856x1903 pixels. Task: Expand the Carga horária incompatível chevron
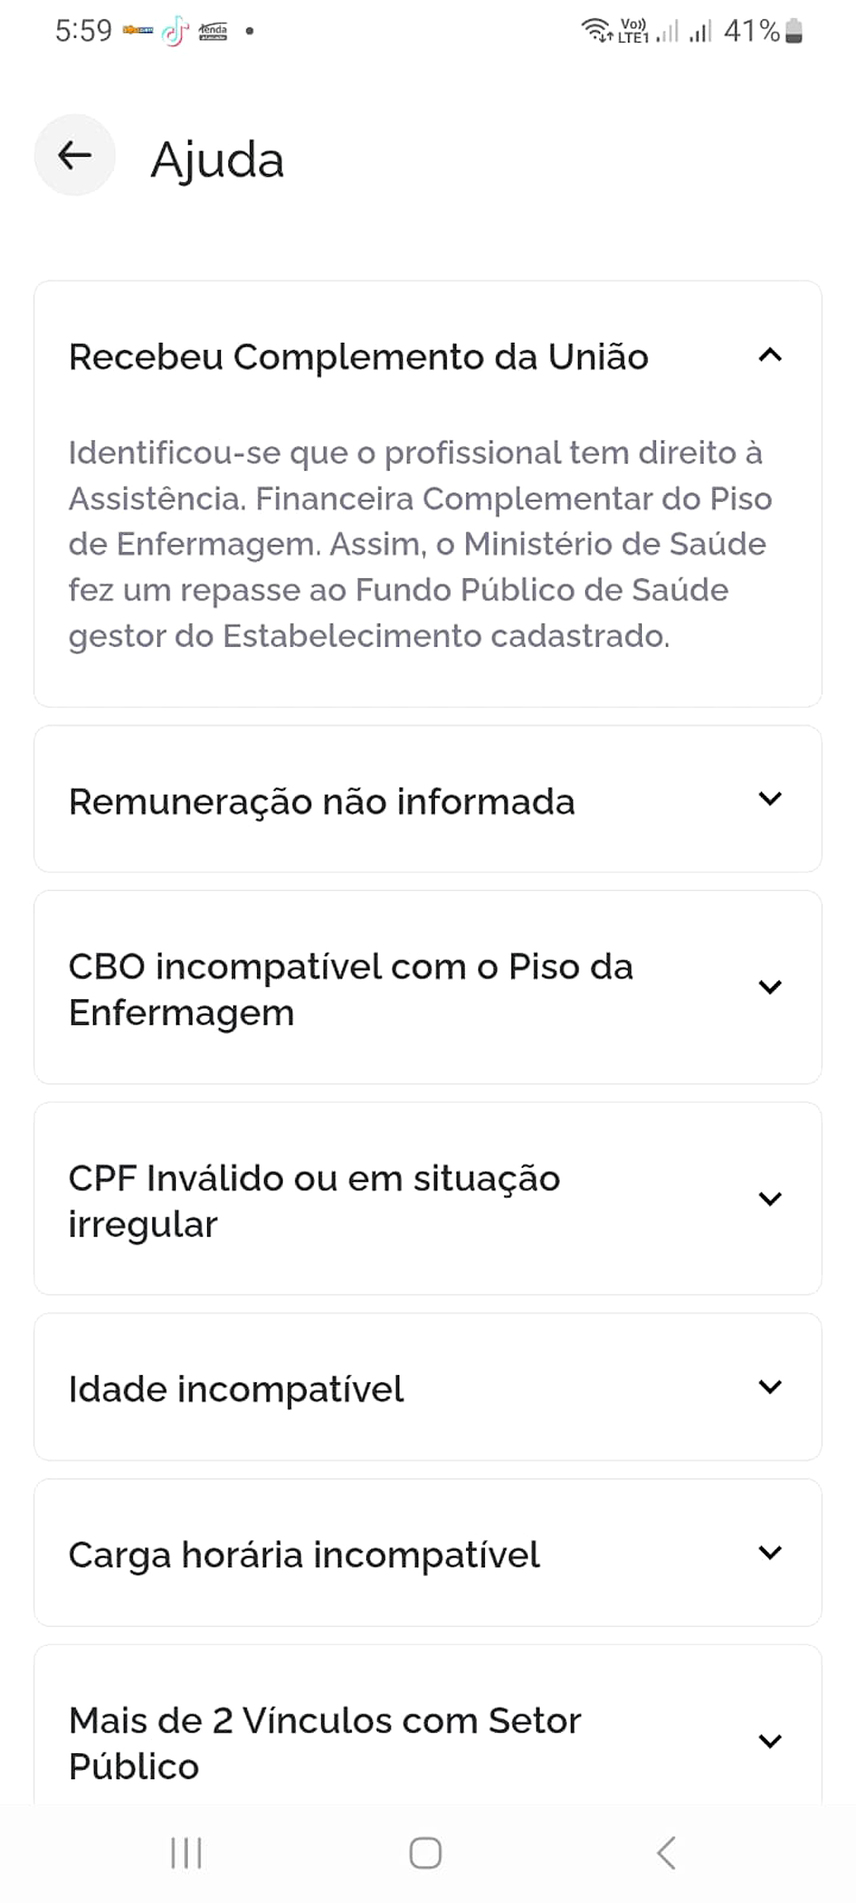pyautogui.click(x=769, y=1554)
